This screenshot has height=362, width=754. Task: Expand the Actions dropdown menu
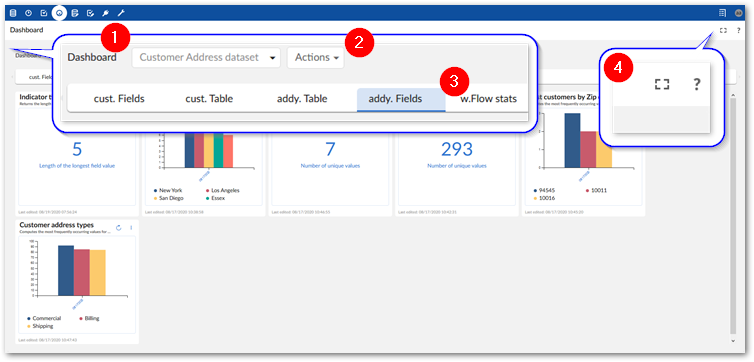[315, 57]
